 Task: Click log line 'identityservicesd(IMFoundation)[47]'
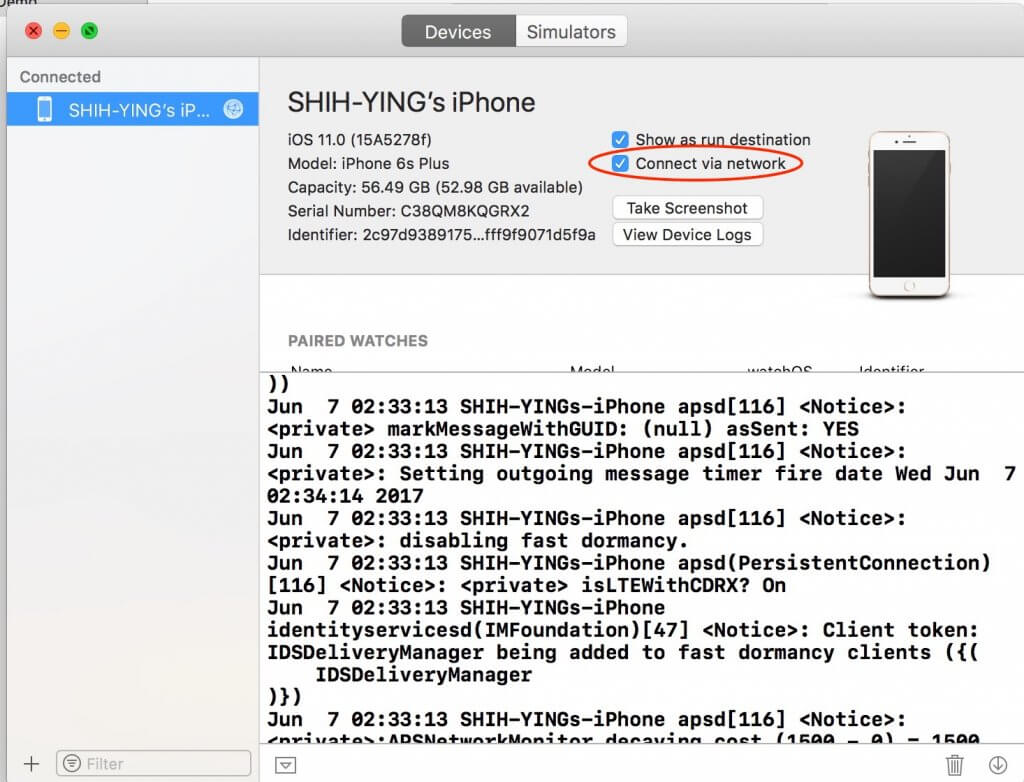point(622,630)
